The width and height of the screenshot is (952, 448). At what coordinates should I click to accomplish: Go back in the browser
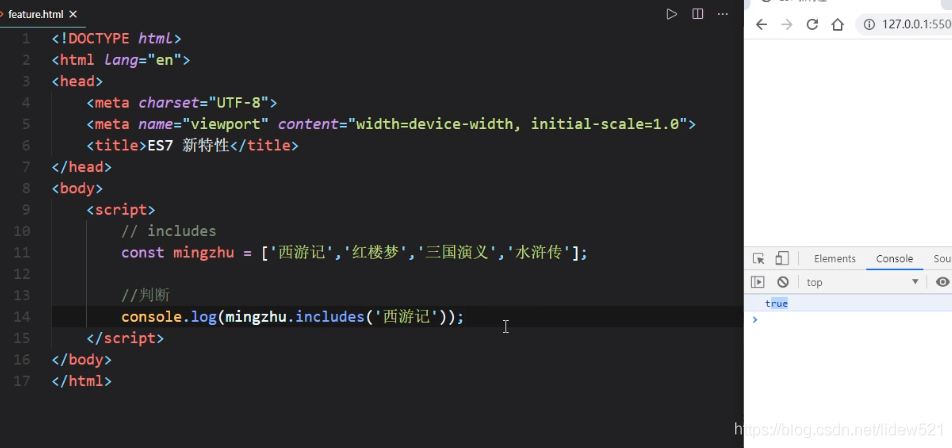[761, 24]
